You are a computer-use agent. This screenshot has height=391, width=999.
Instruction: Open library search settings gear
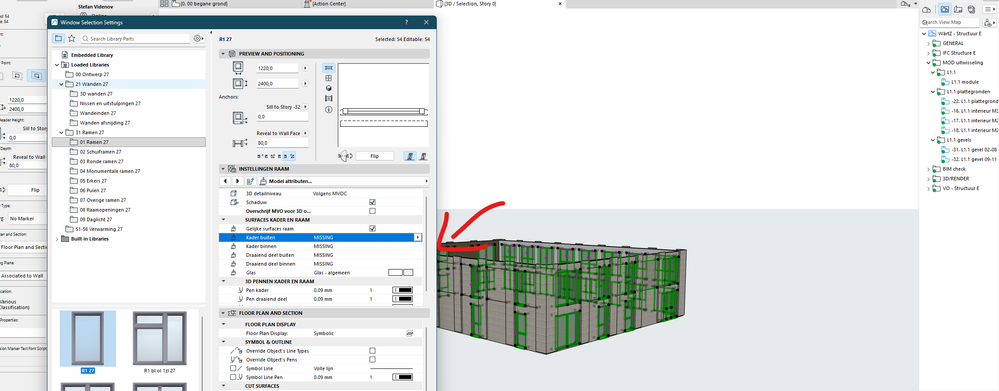198,39
